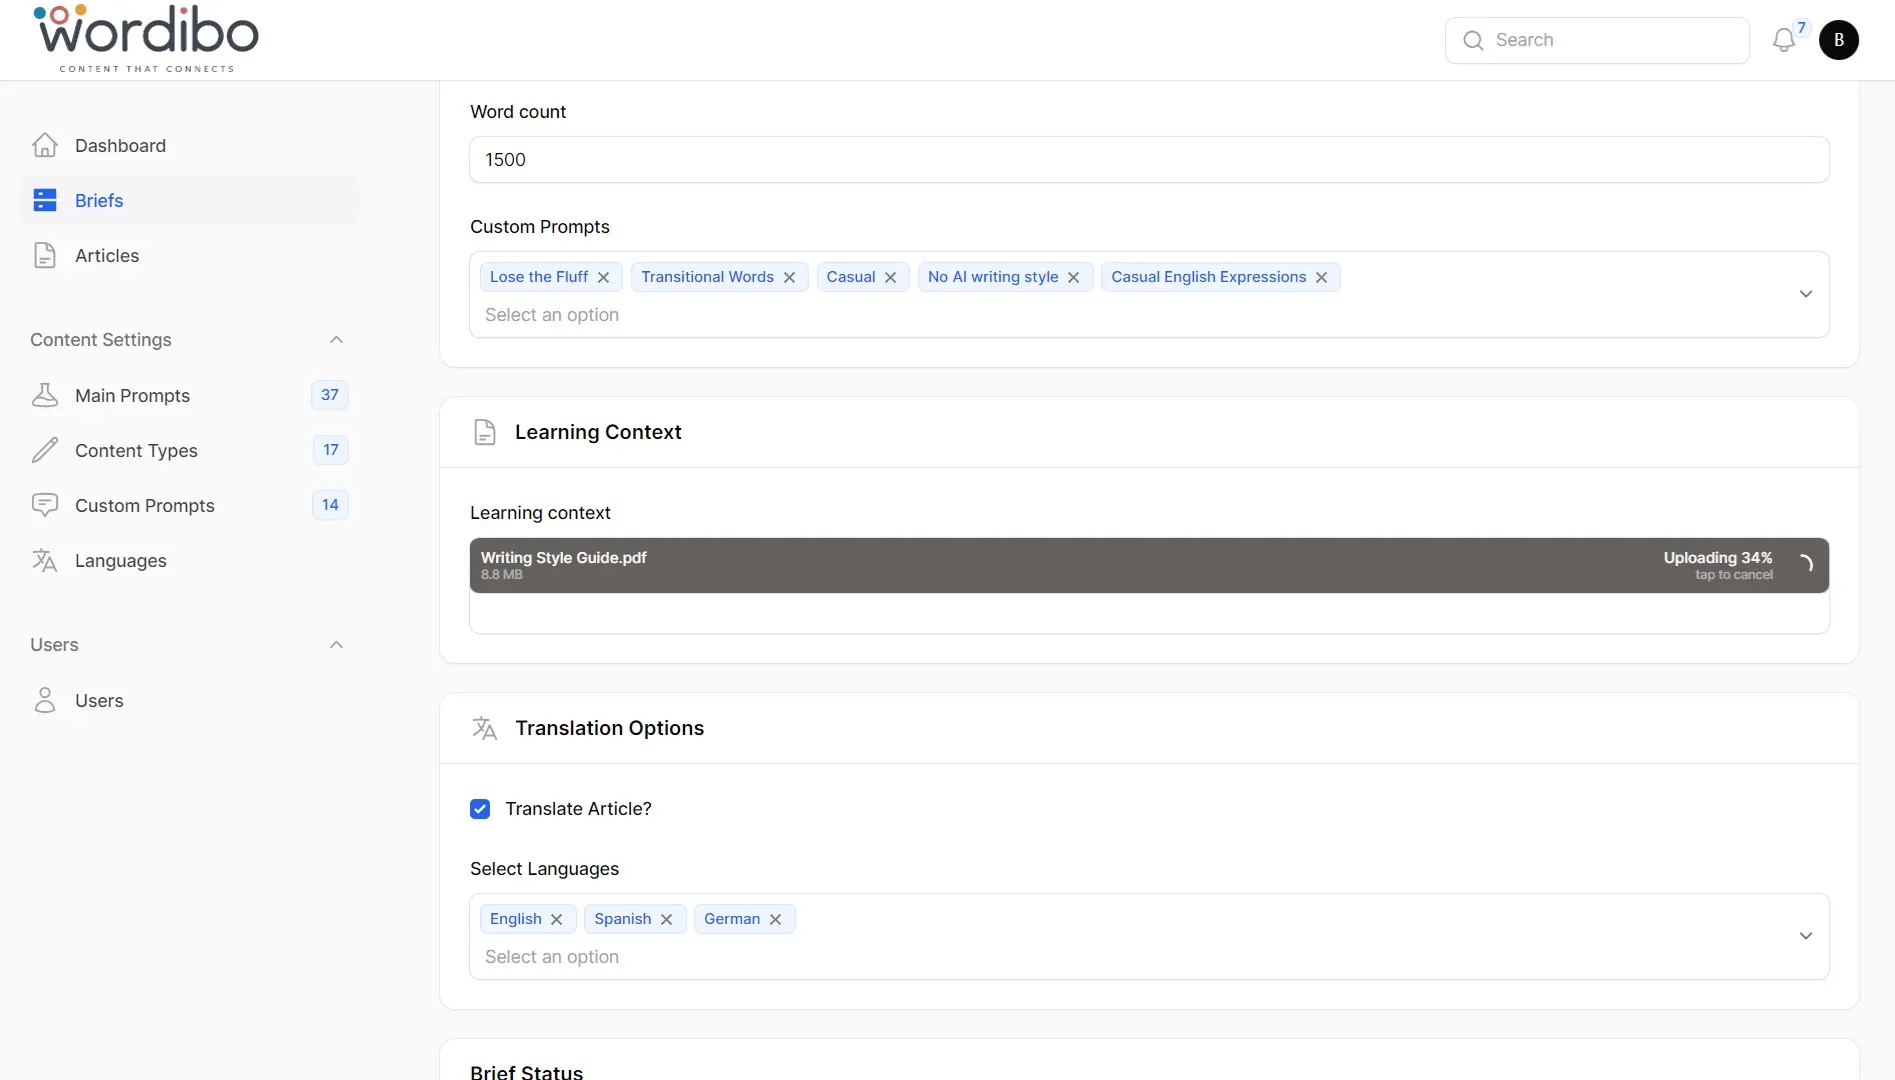1895x1080 pixels.
Task: Expand the Custom Prompts options dropdown
Action: click(x=1805, y=294)
